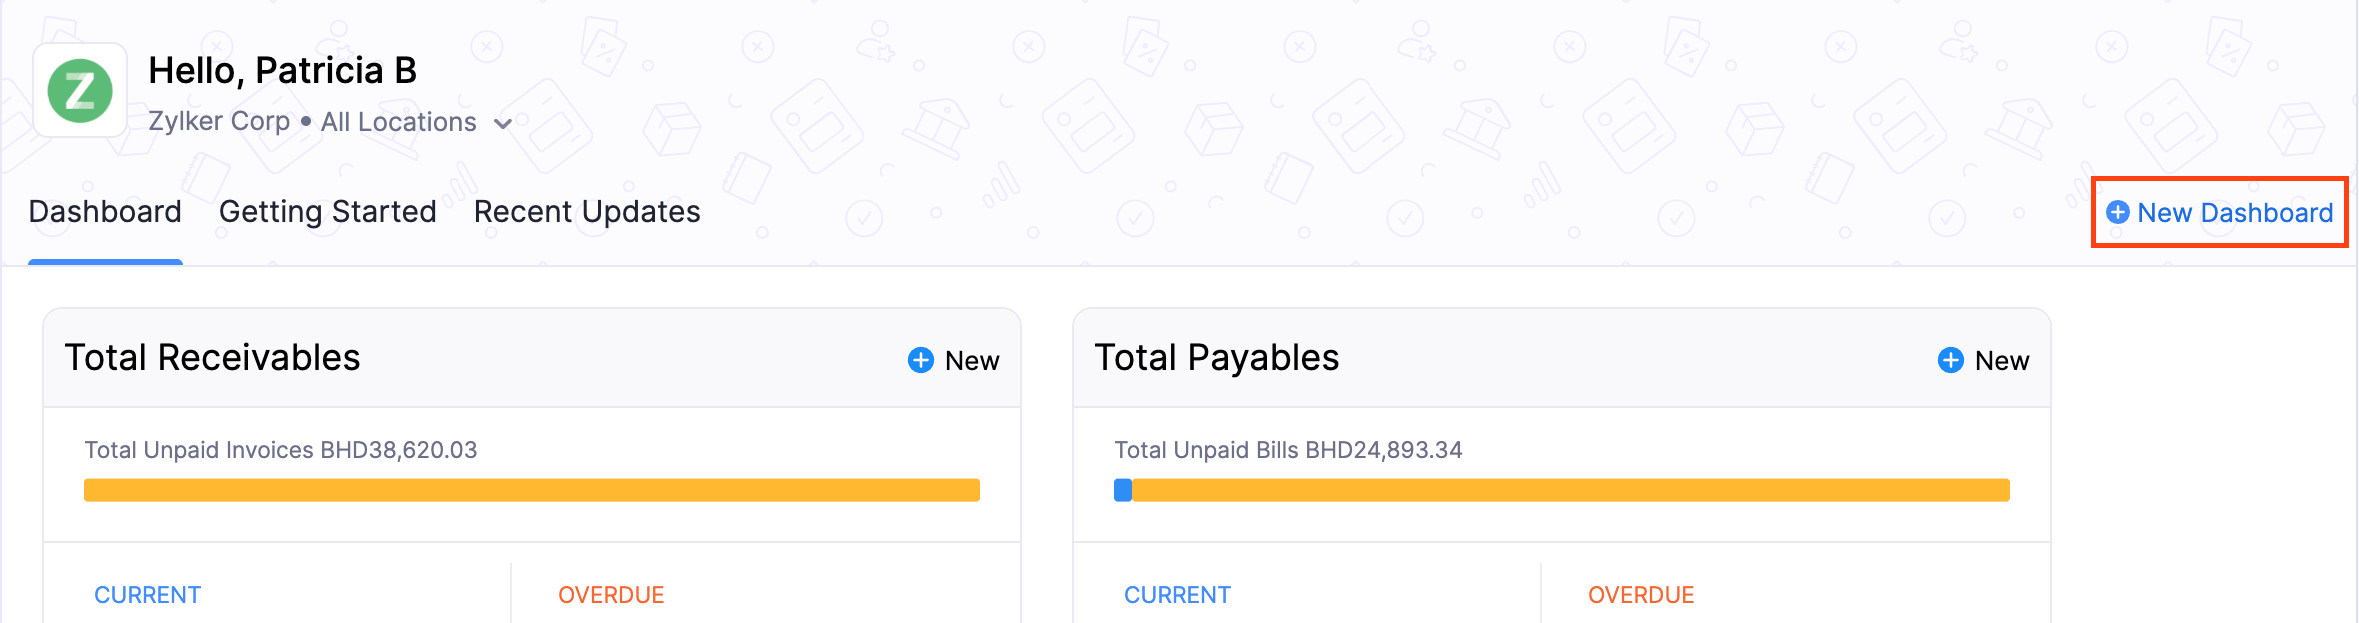Click the green Zylker Corp logo icon
The height and width of the screenshot is (623, 2359).
pos(80,91)
